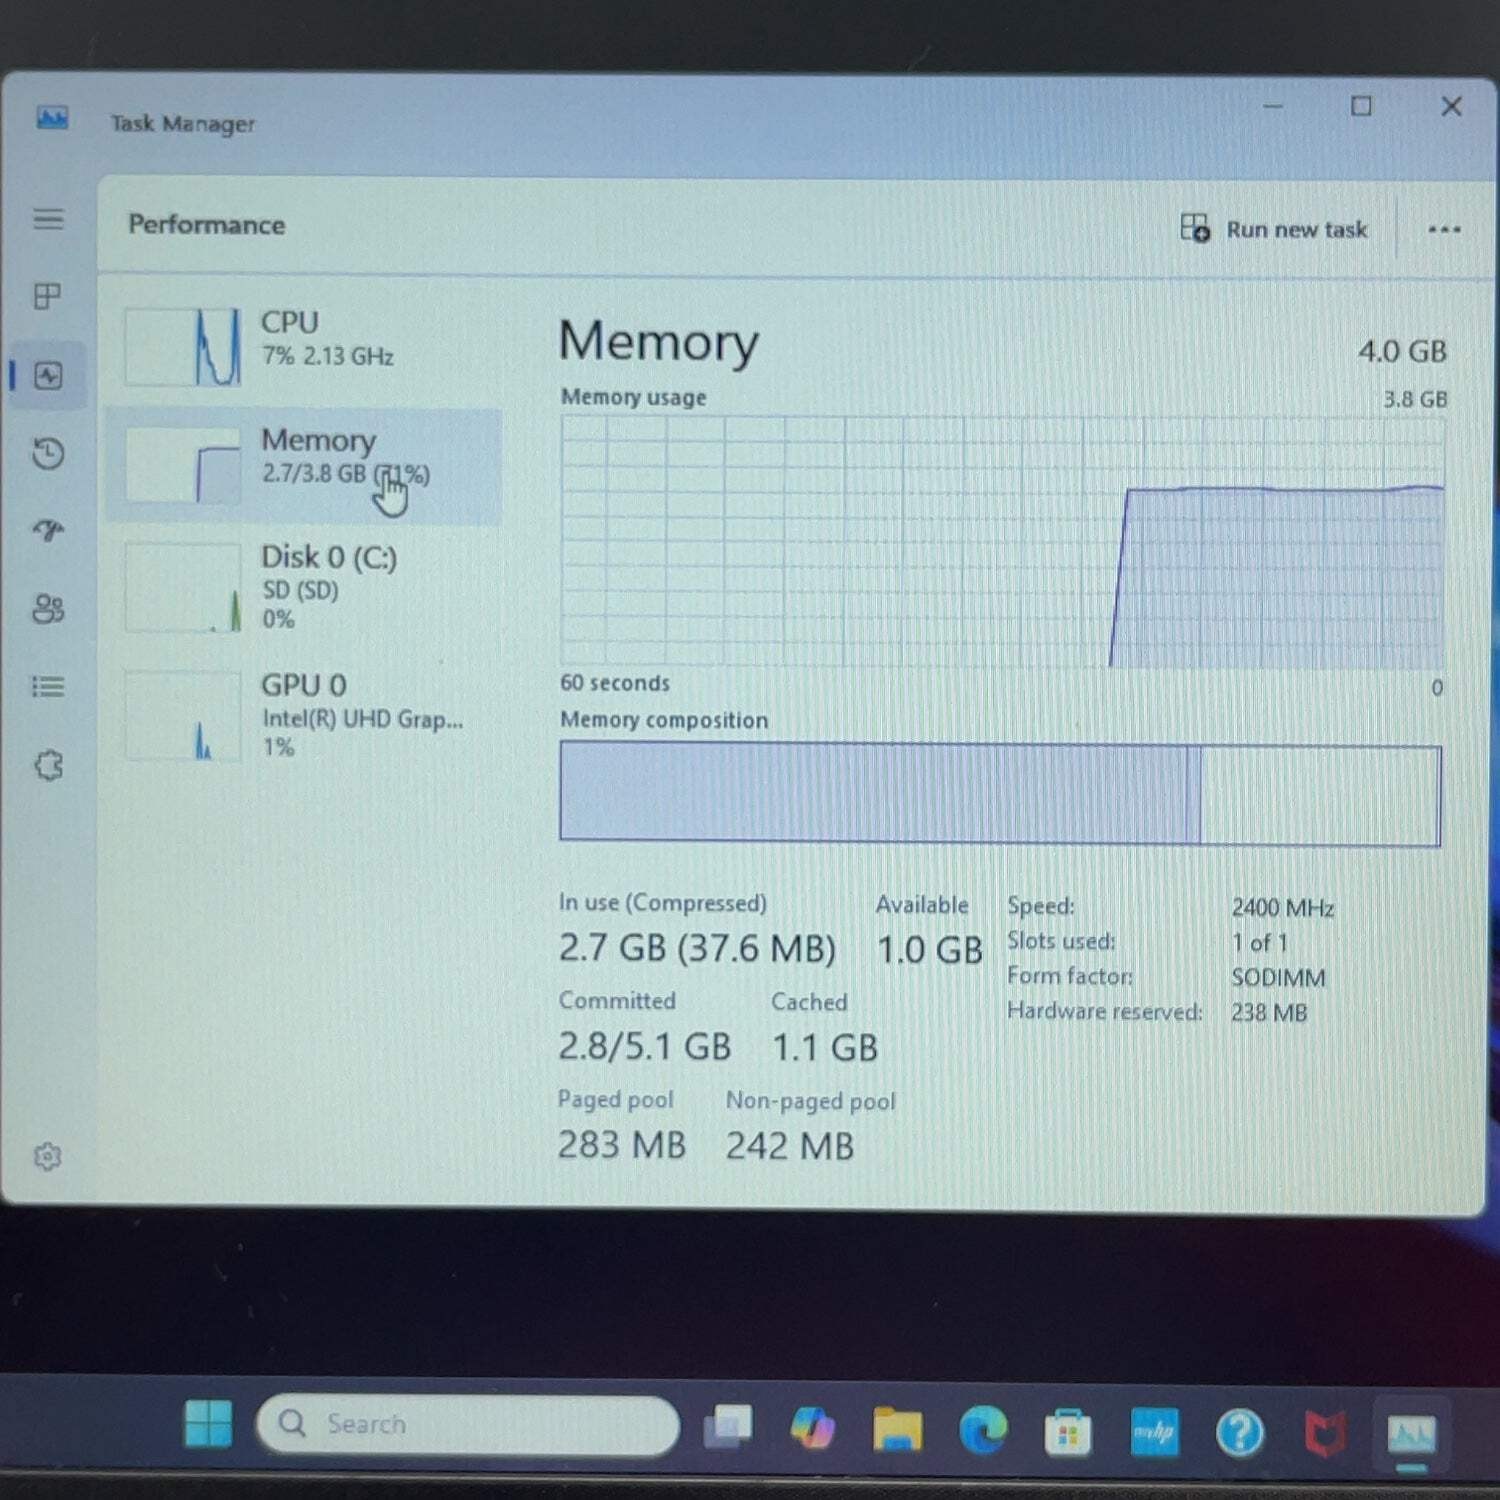Viewport: 1500px width, 1500px height.
Task: Click the 'In use (Compressed)' label
Action: [662, 902]
